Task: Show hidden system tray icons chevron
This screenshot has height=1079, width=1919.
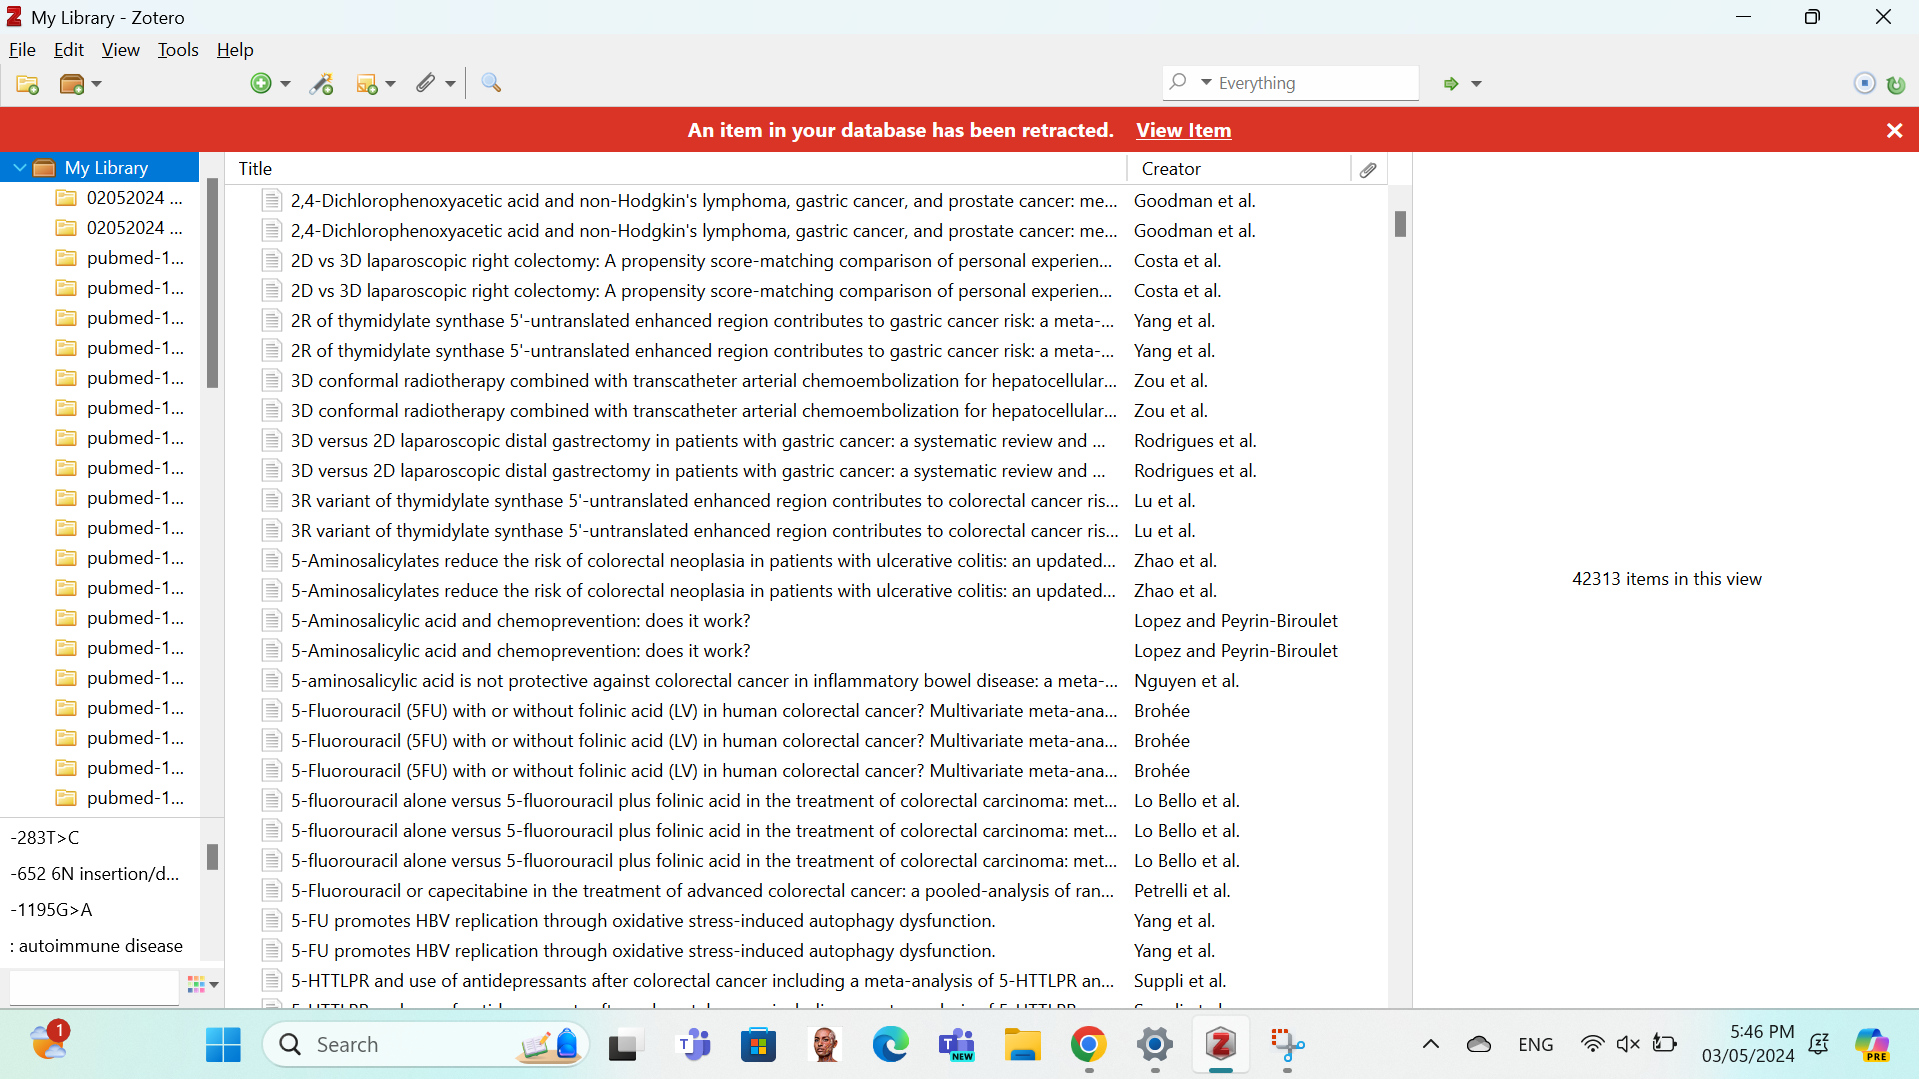Action: point(1430,1045)
